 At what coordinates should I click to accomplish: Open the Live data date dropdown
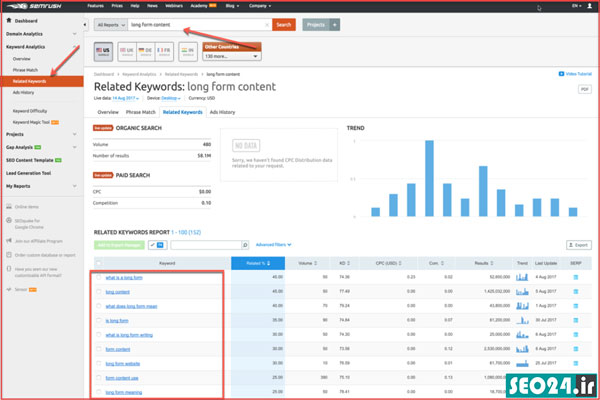126,98
